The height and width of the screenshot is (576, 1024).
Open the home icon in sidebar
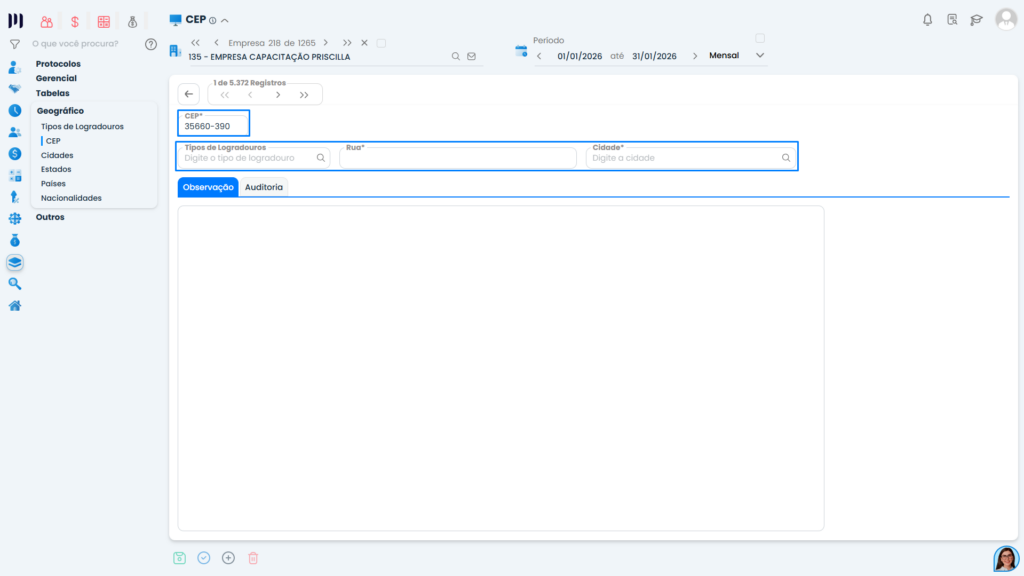(x=14, y=306)
